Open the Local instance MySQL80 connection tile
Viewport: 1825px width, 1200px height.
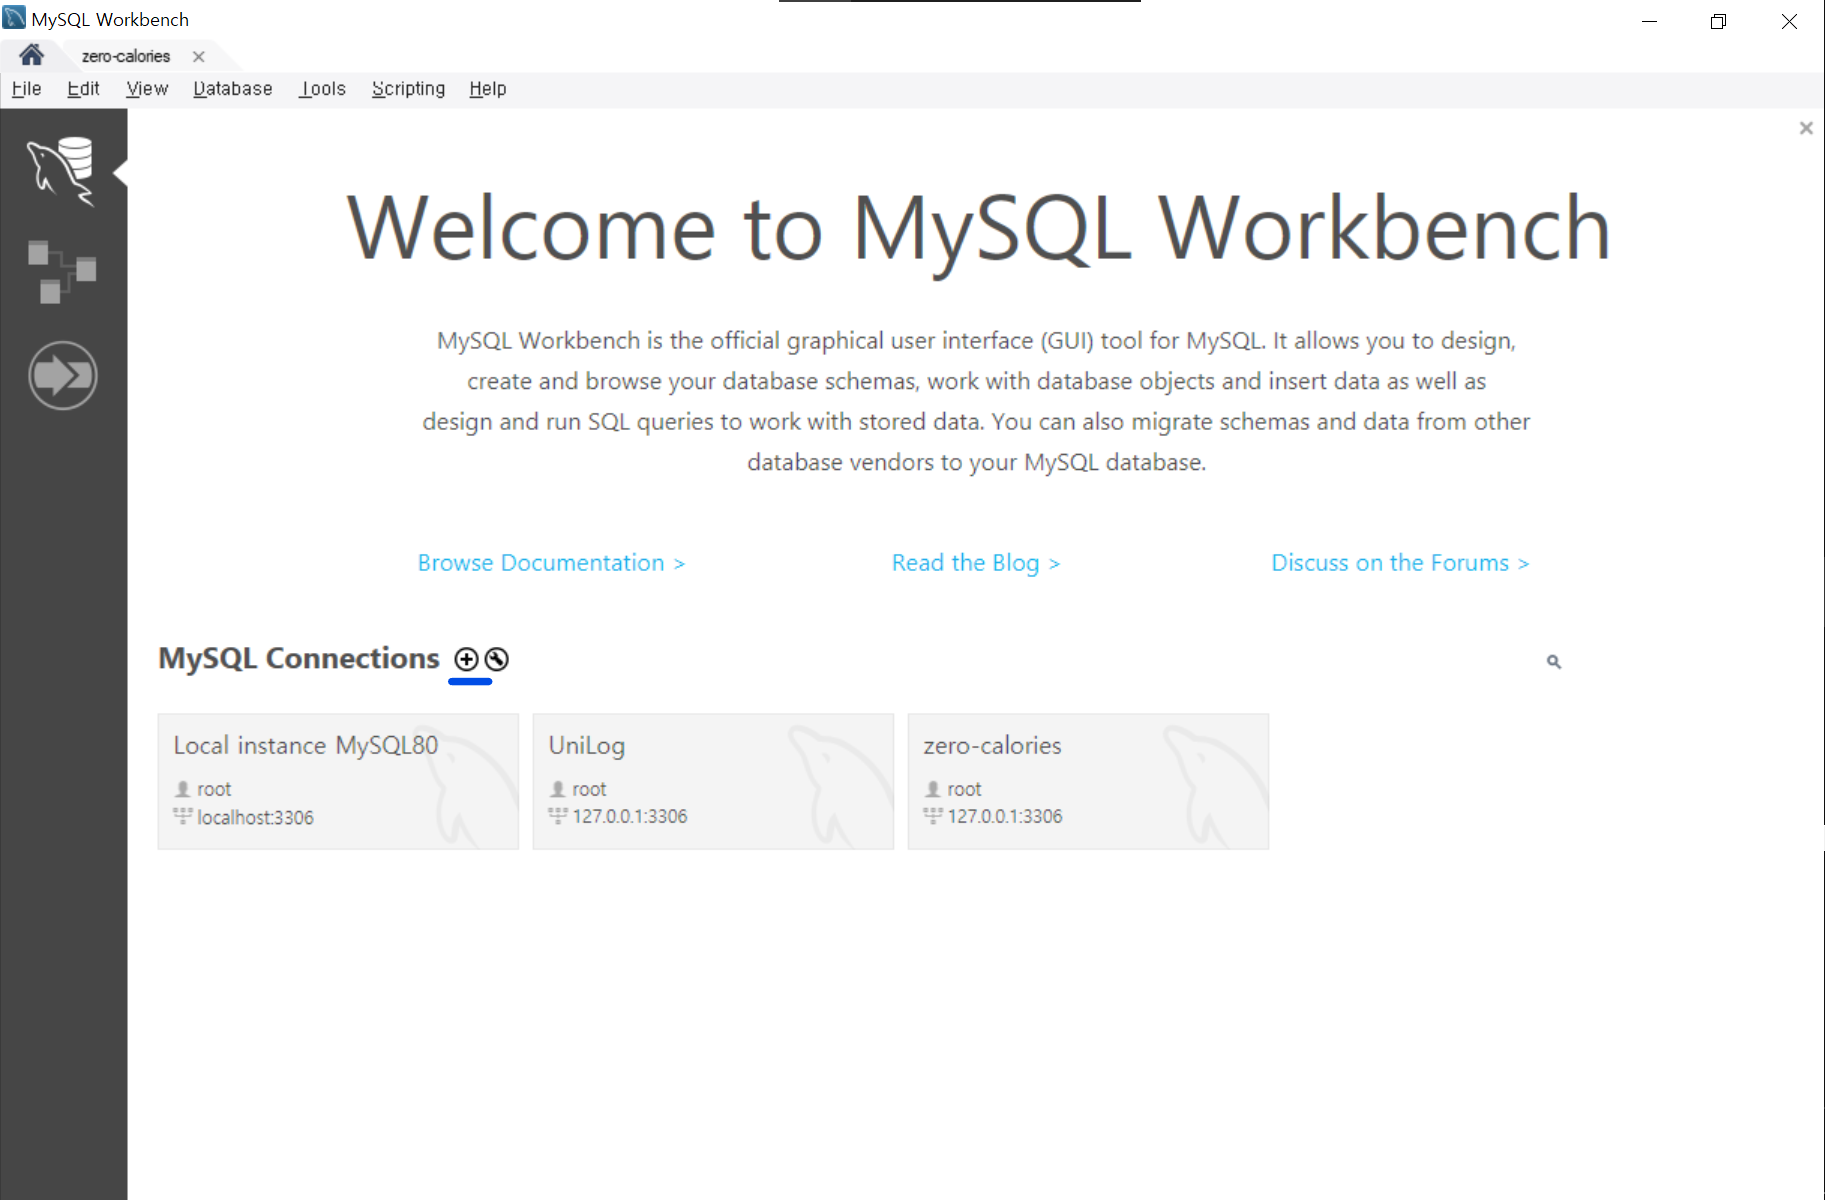(x=338, y=781)
